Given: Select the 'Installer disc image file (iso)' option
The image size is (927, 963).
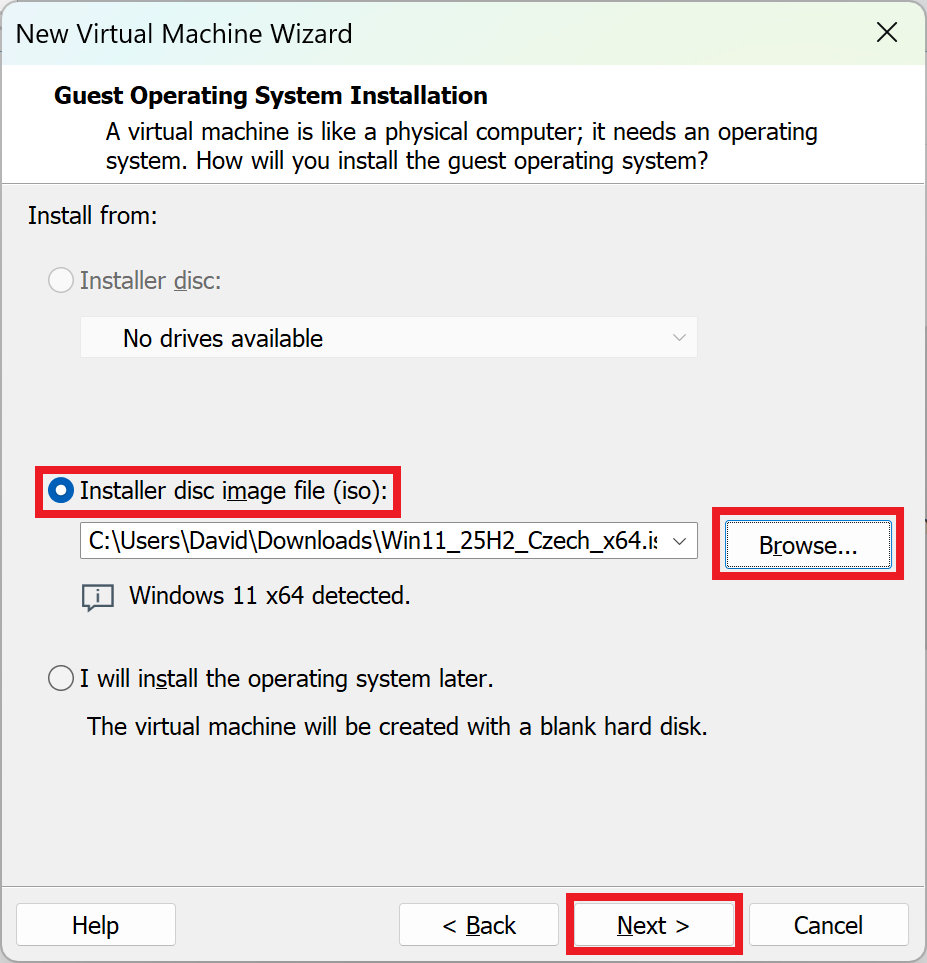Looking at the screenshot, I should point(61,490).
